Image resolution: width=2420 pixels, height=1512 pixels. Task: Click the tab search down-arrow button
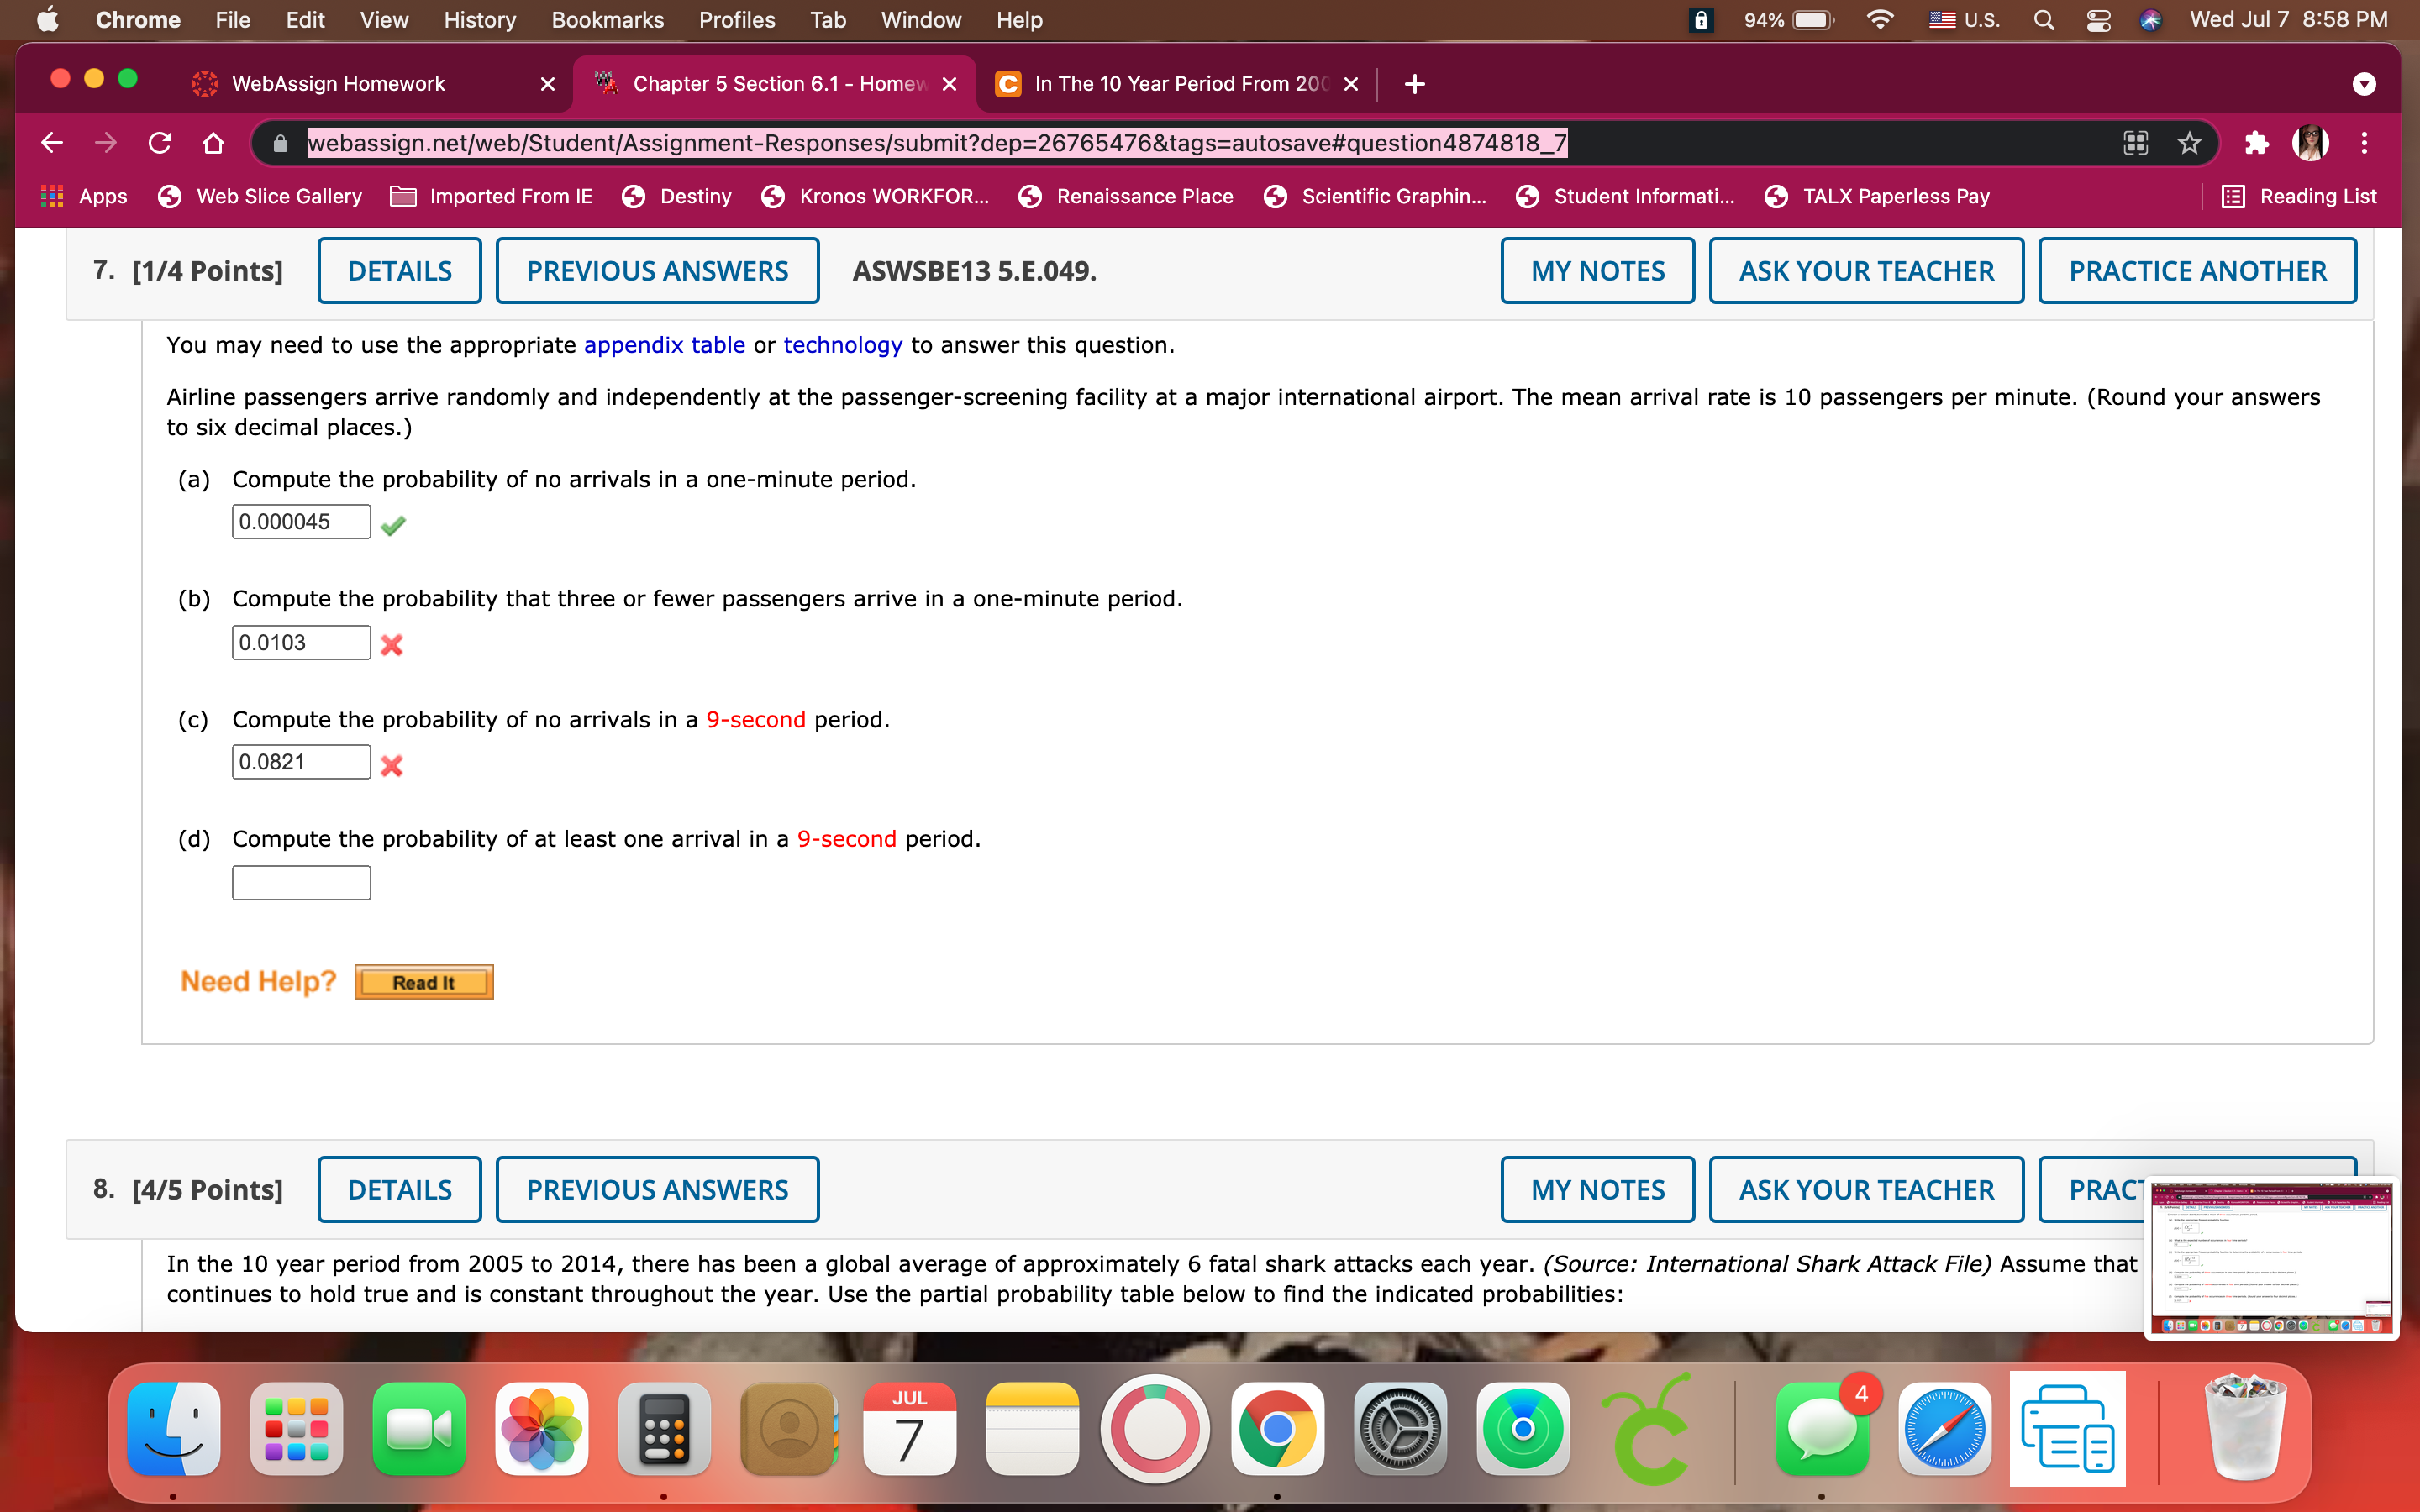(2364, 84)
